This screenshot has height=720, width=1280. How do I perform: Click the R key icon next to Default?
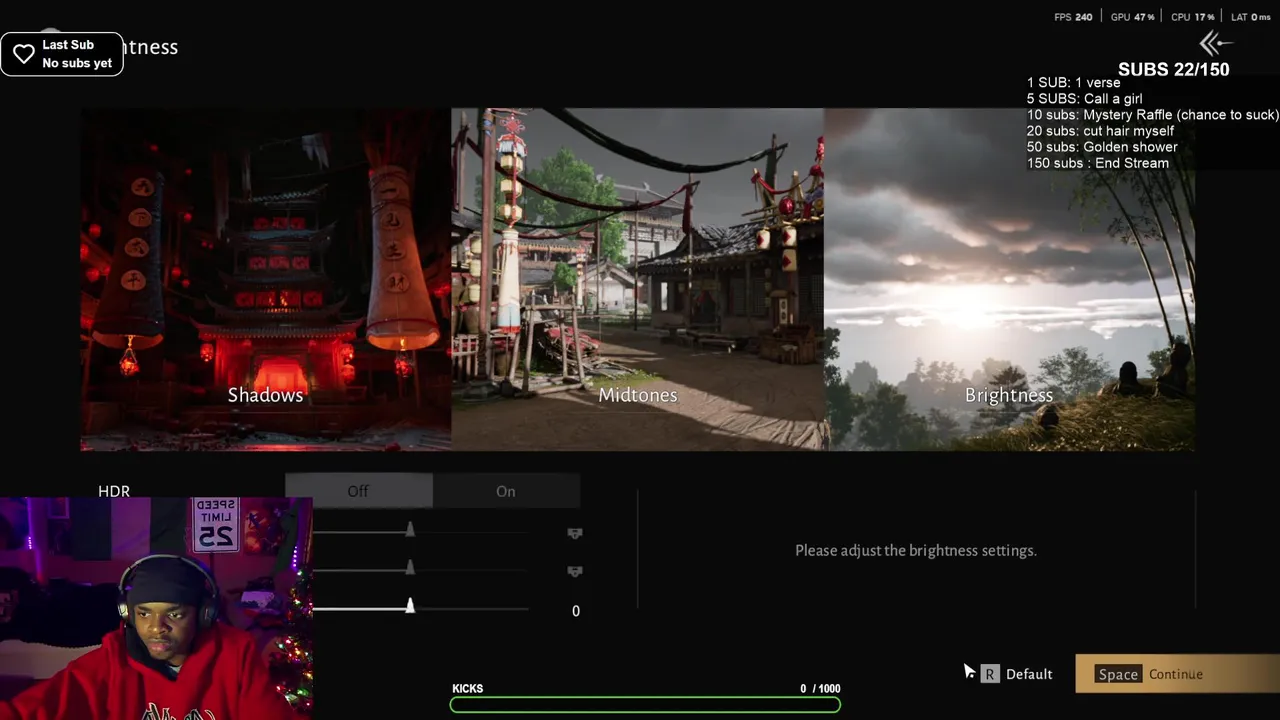pos(989,674)
